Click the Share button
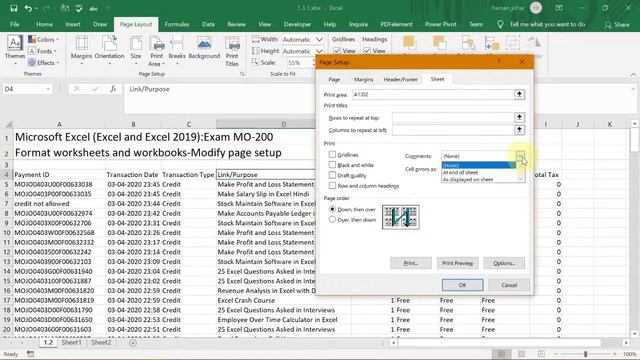 pyautogui.click(x=617, y=25)
